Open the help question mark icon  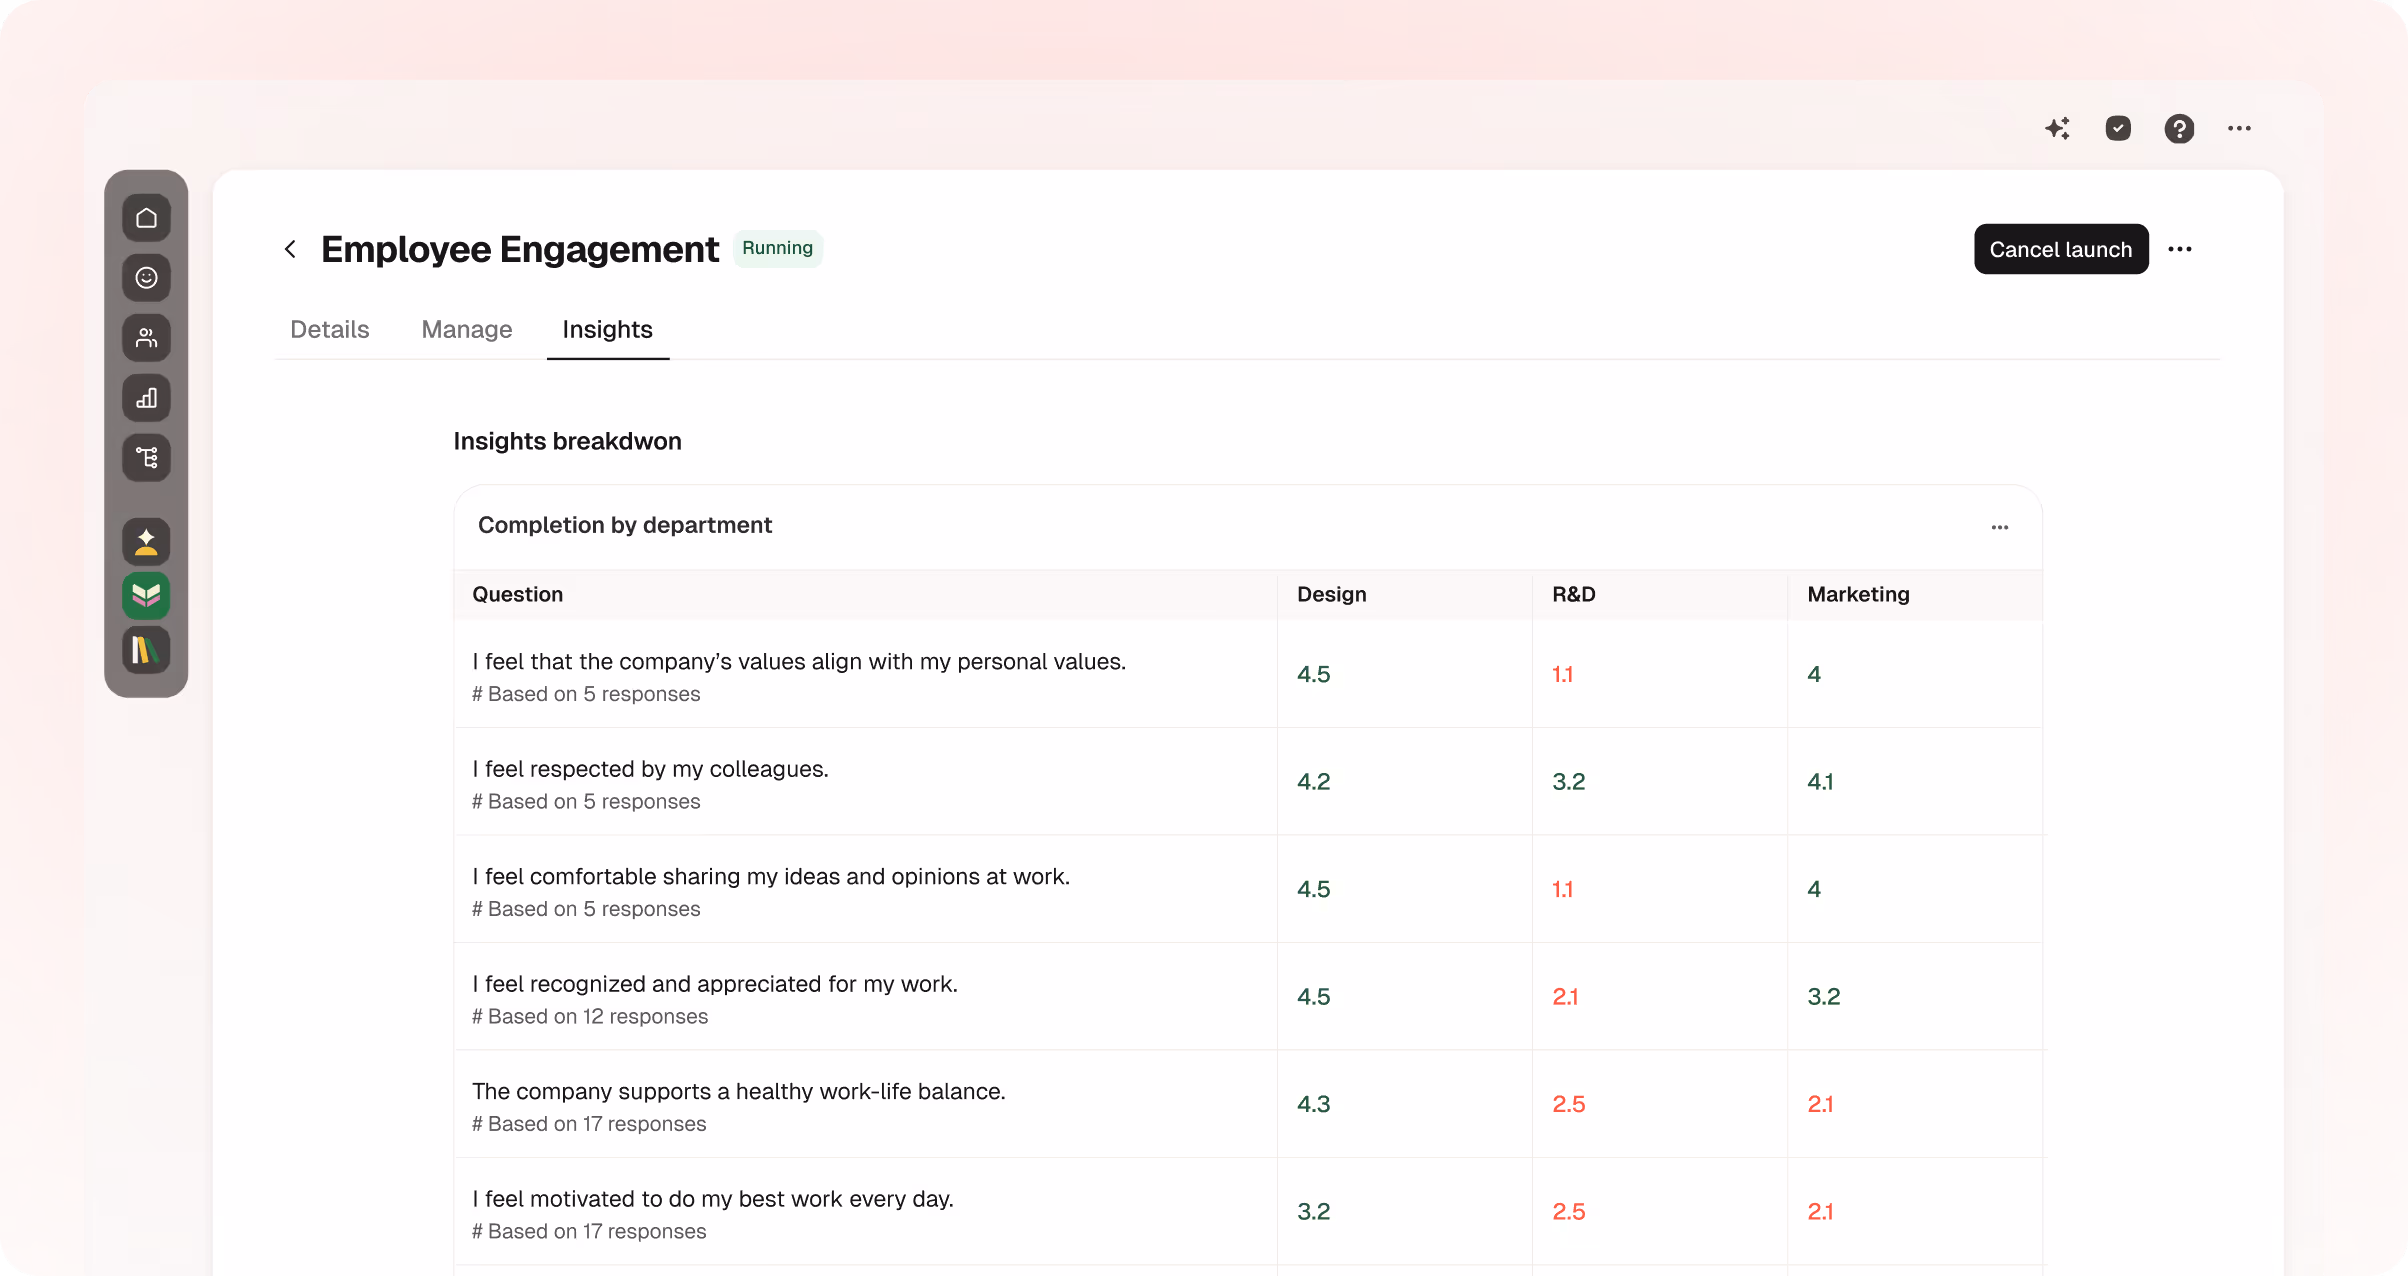coord(2179,128)
